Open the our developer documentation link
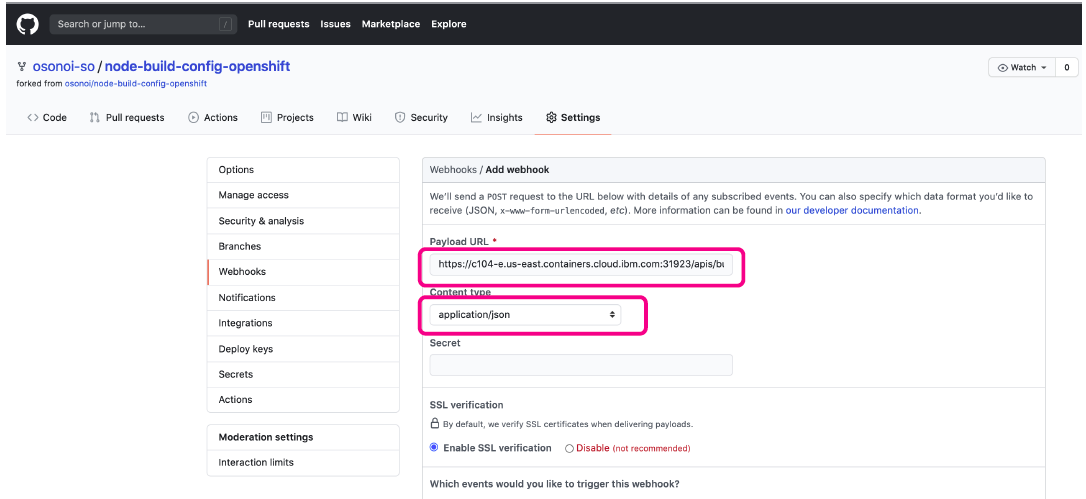Screen dimensions: 1086x499 (852, 210)
